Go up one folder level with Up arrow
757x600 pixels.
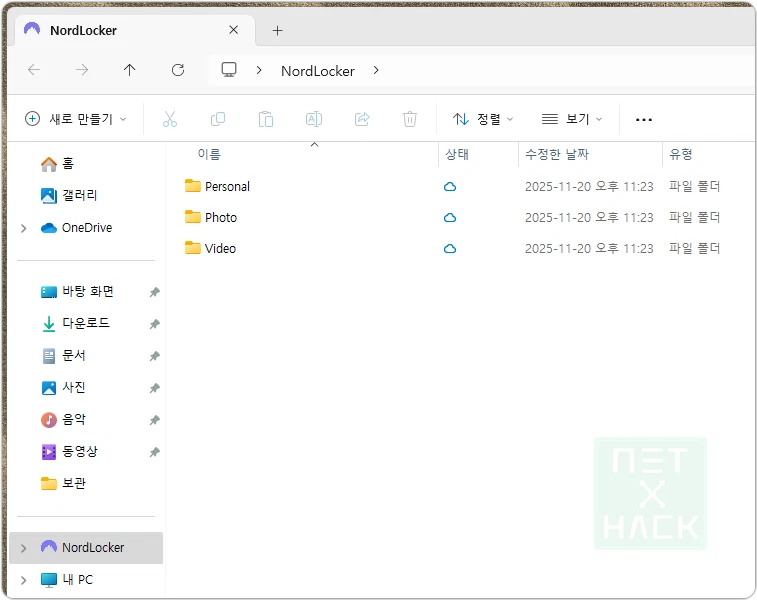(x=129, y=70)
